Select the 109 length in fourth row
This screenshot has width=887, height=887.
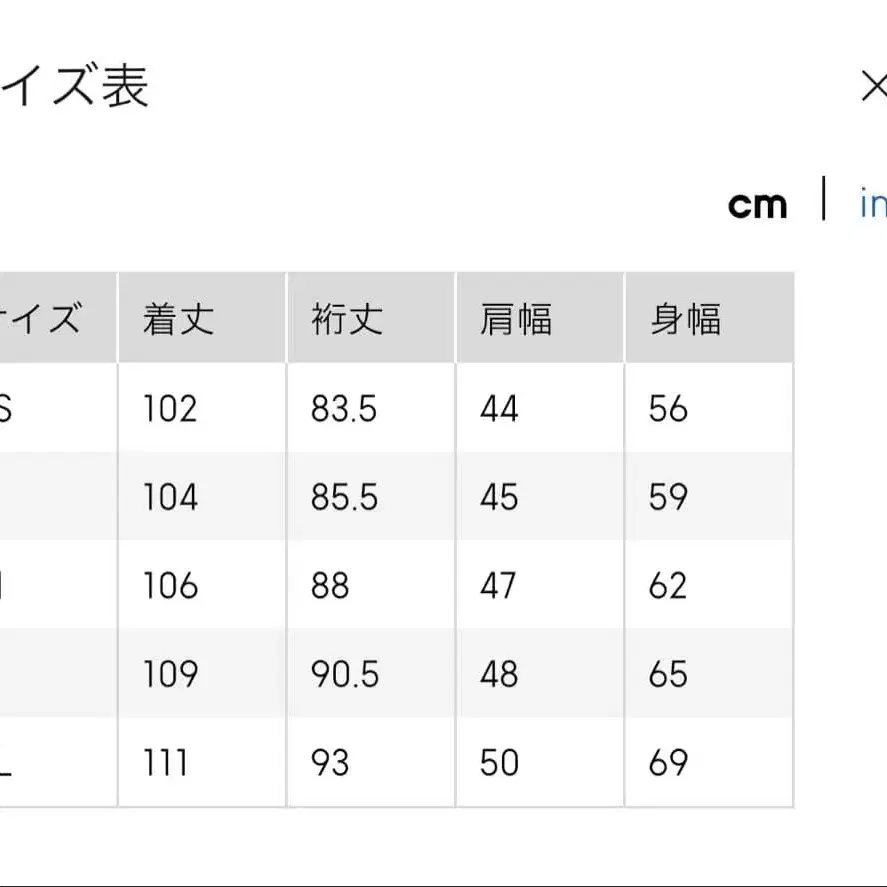[168, 674]
